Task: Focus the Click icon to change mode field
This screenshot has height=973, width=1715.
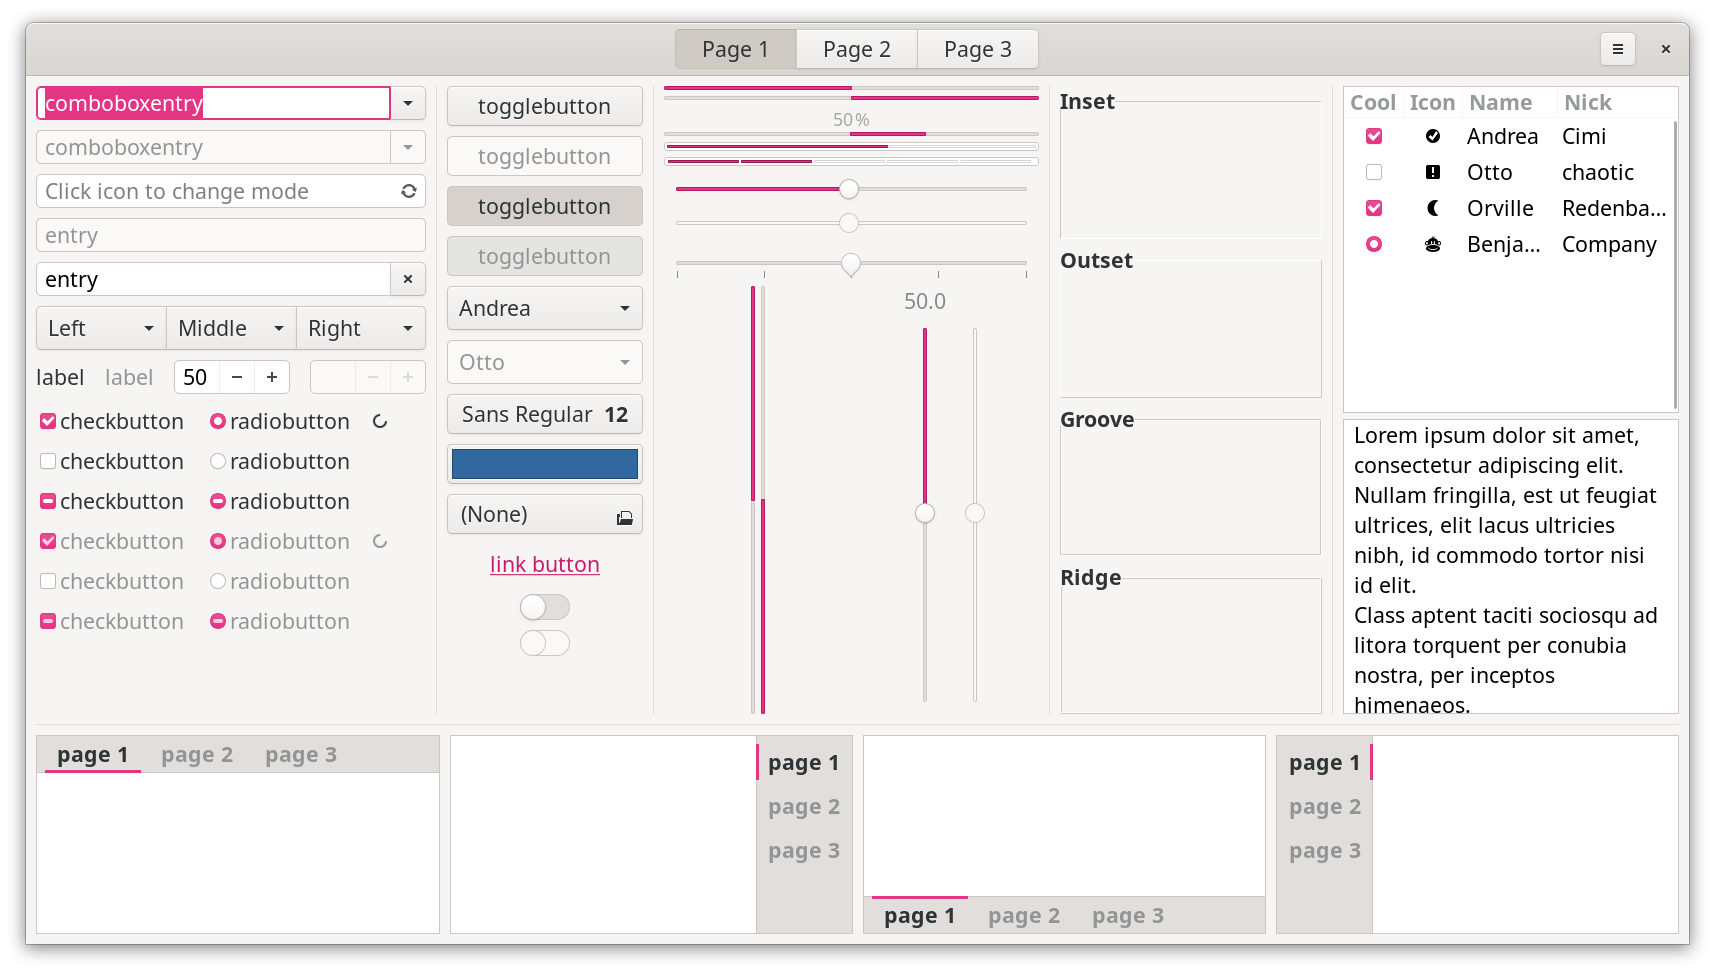Action: pos(231,191)
